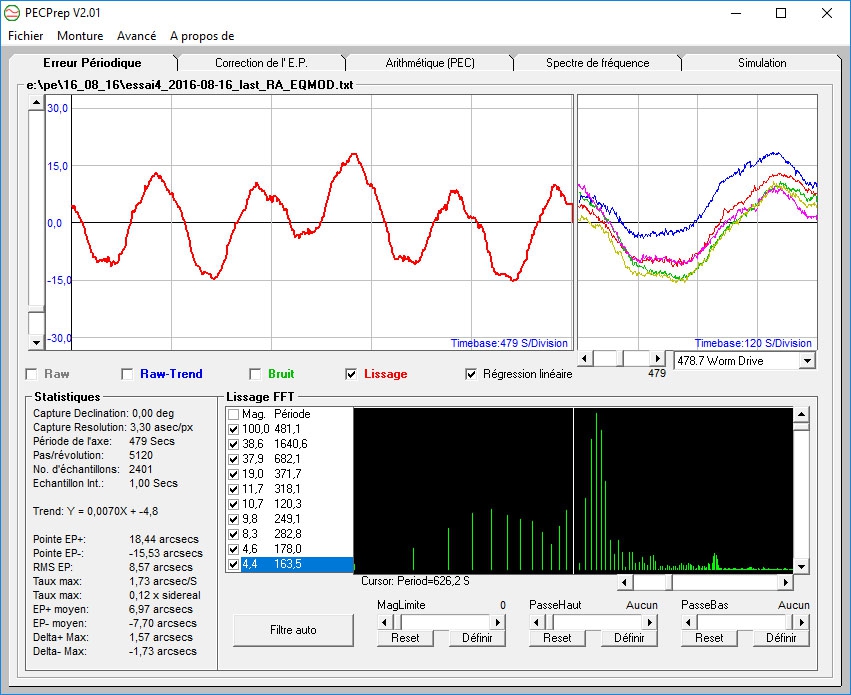The height and width of the screenshot is (695, 851).
Task: Uncheck the Lissage checkbox
Action: (351, 374)
